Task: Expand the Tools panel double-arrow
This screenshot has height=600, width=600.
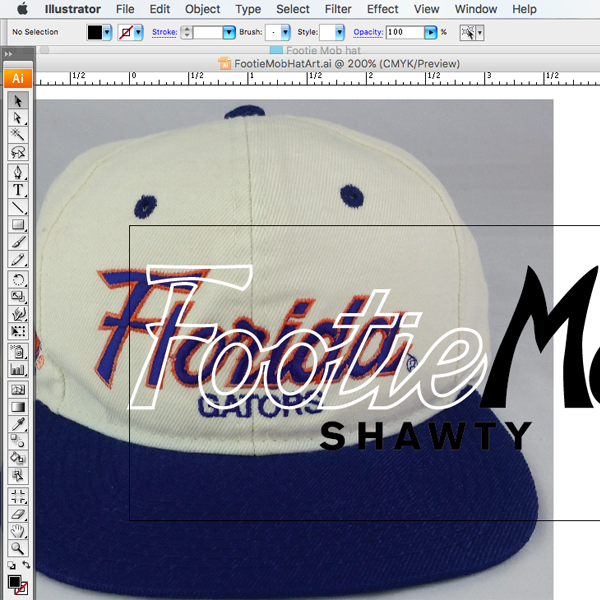Action: (x=8, y=54)
